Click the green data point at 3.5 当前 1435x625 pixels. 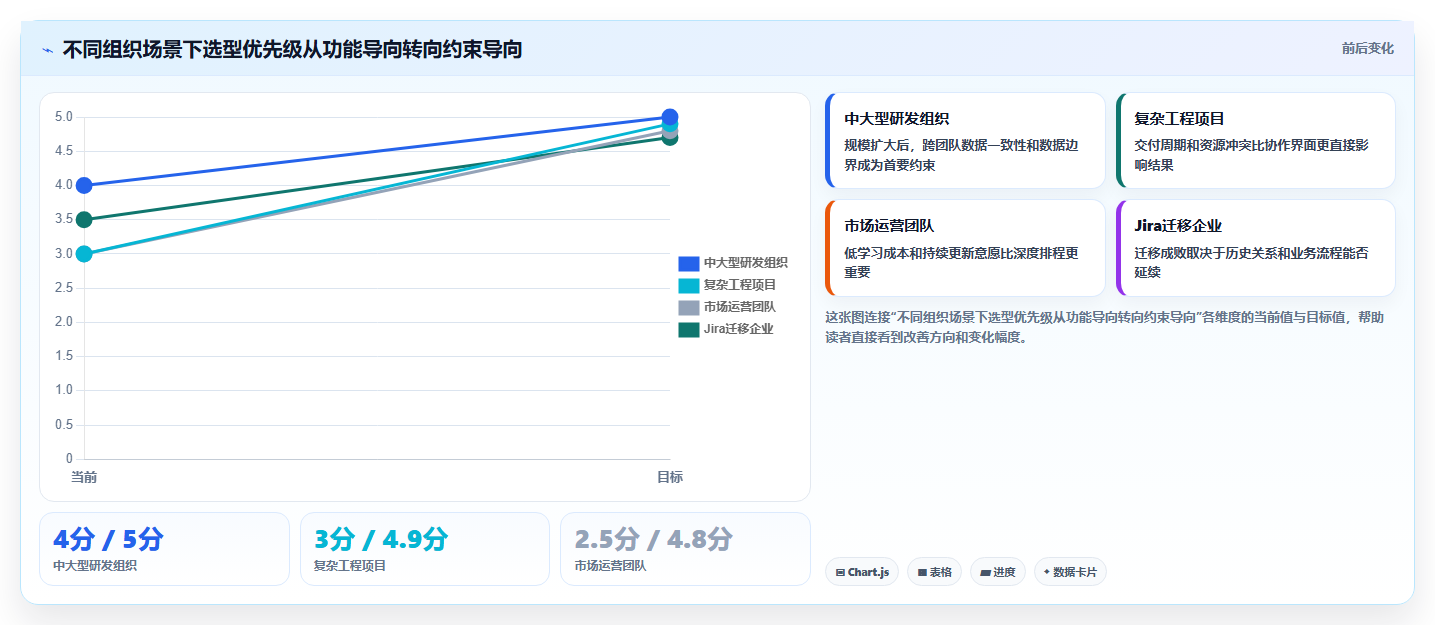pos(84,220)
